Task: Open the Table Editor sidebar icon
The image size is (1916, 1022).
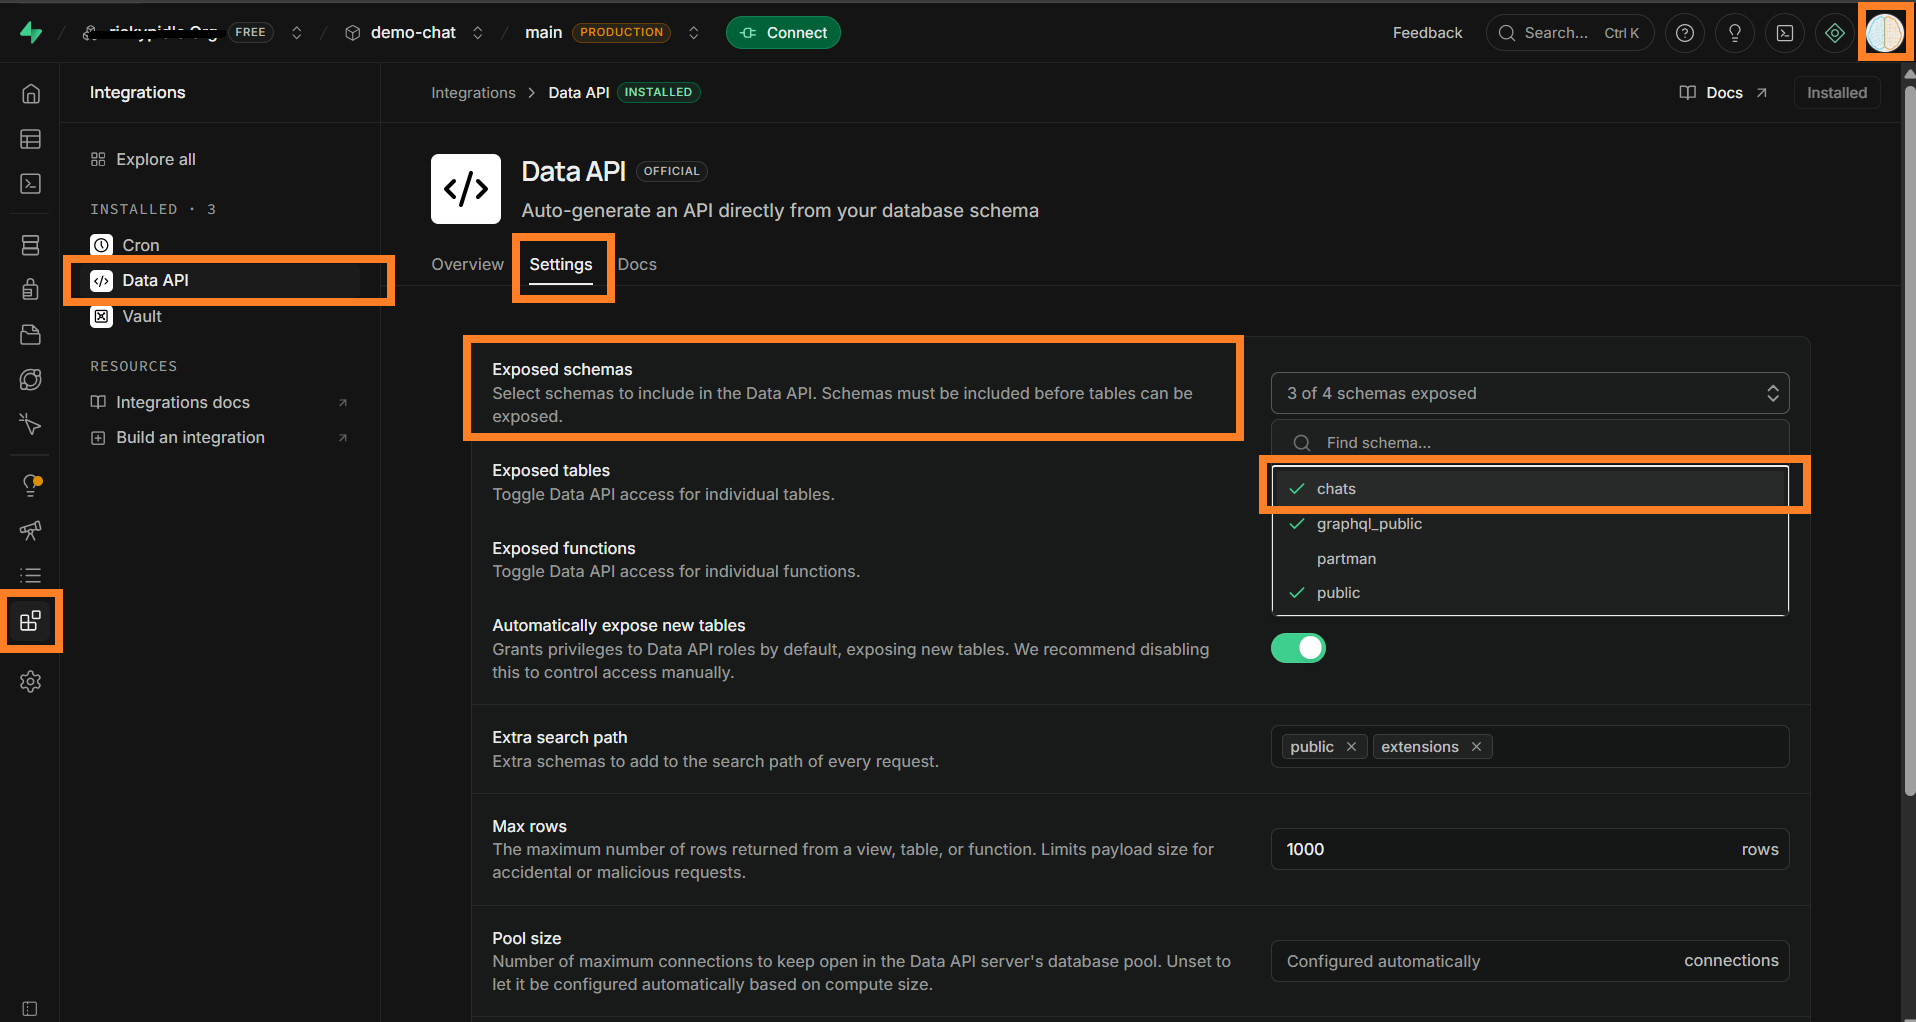Action: click(x=31, y=139)
